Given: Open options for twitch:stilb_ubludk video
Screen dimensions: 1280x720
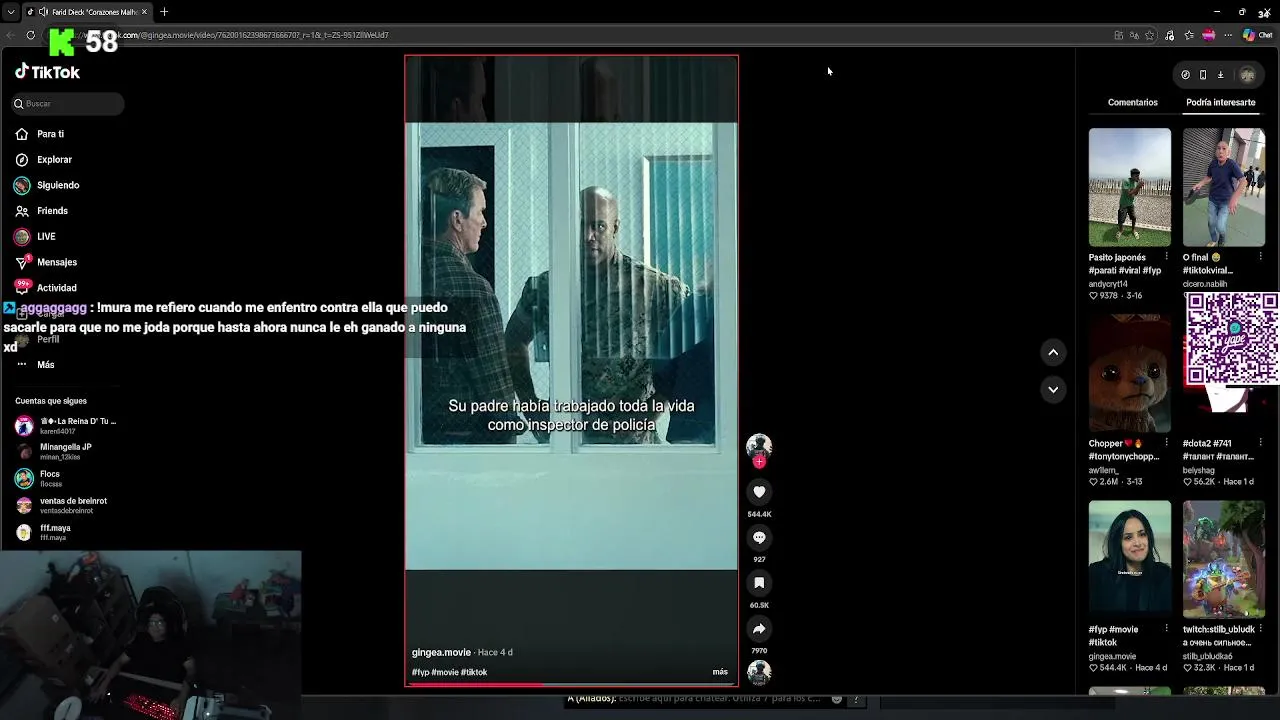Looking at the screenshot, I should click(x=1260, y=629).
